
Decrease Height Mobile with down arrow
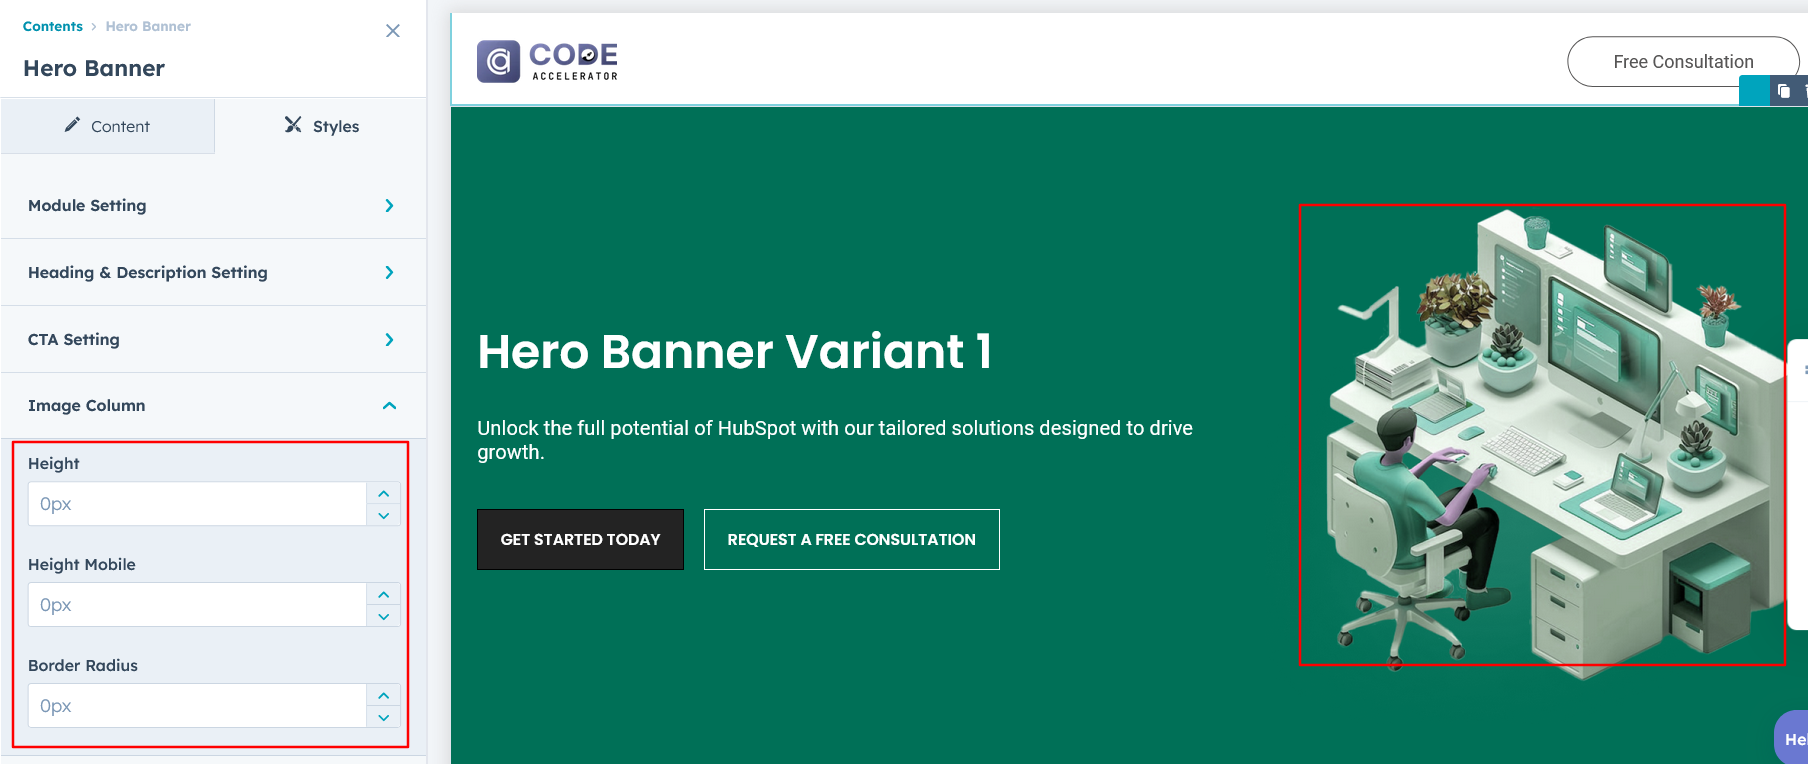pyautogui.click(x=384, y=617)
